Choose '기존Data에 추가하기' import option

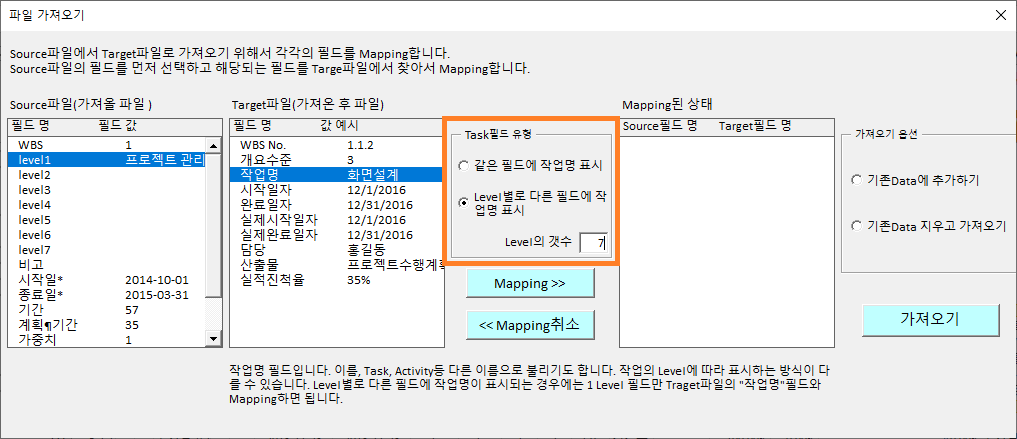[856, 180]
